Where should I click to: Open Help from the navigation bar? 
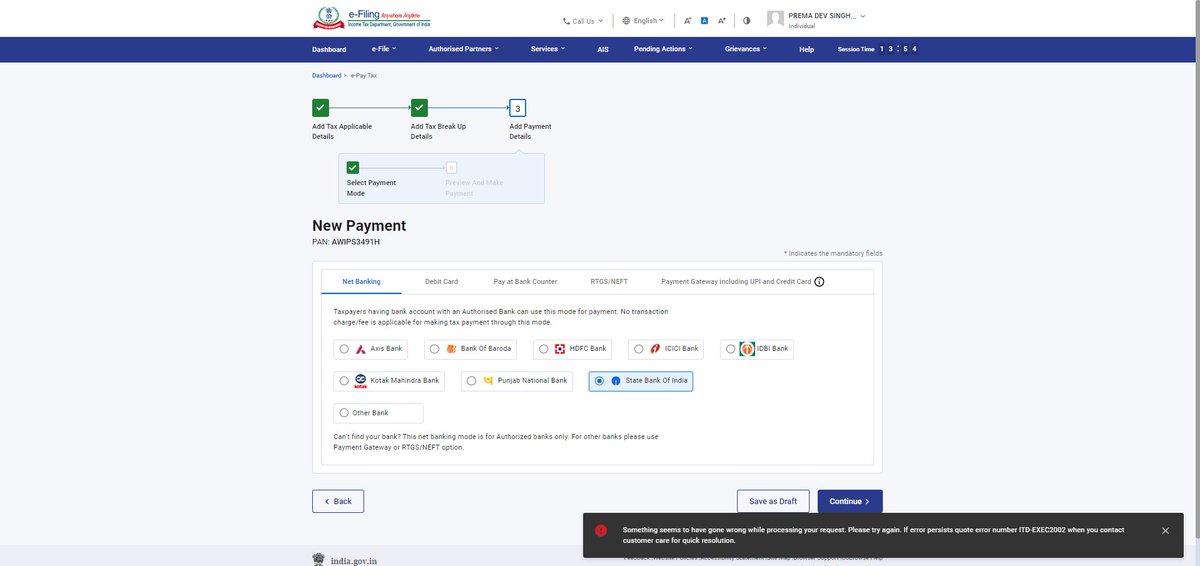[807, 49]
